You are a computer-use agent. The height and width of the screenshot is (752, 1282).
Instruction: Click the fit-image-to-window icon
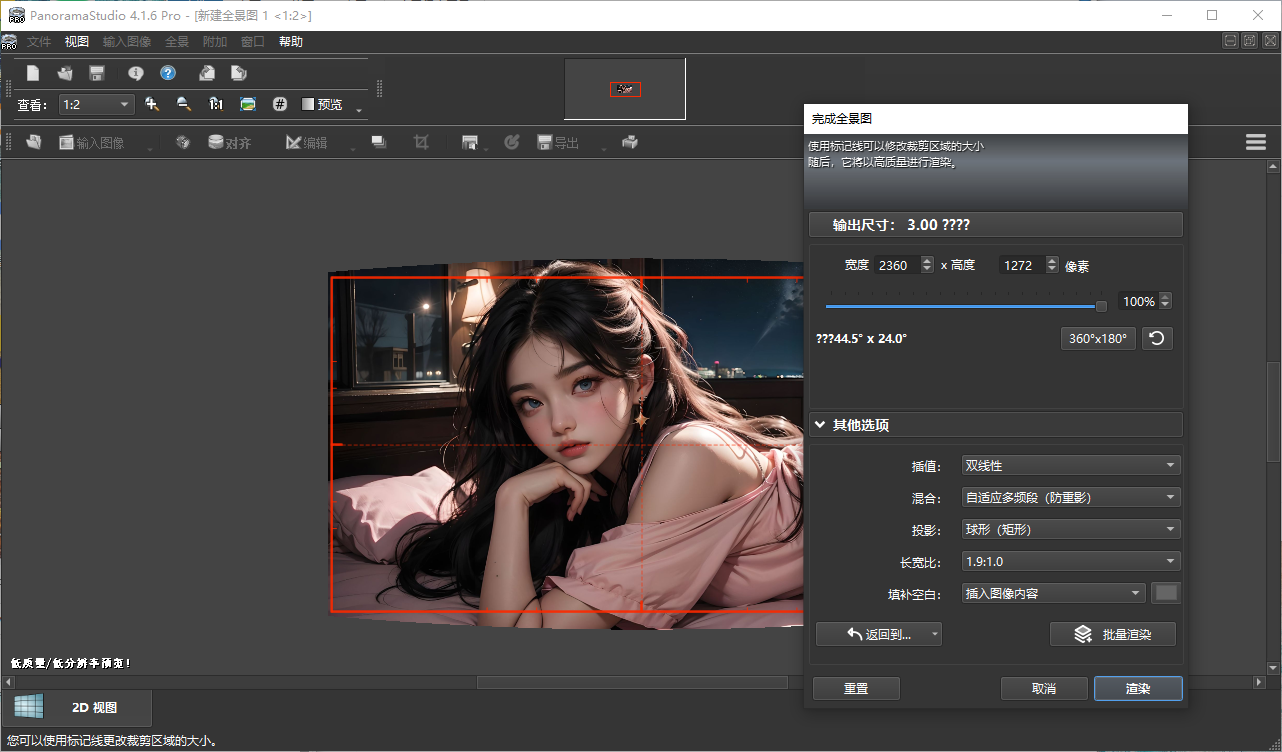pyautogui.click(x=248, y=104)
